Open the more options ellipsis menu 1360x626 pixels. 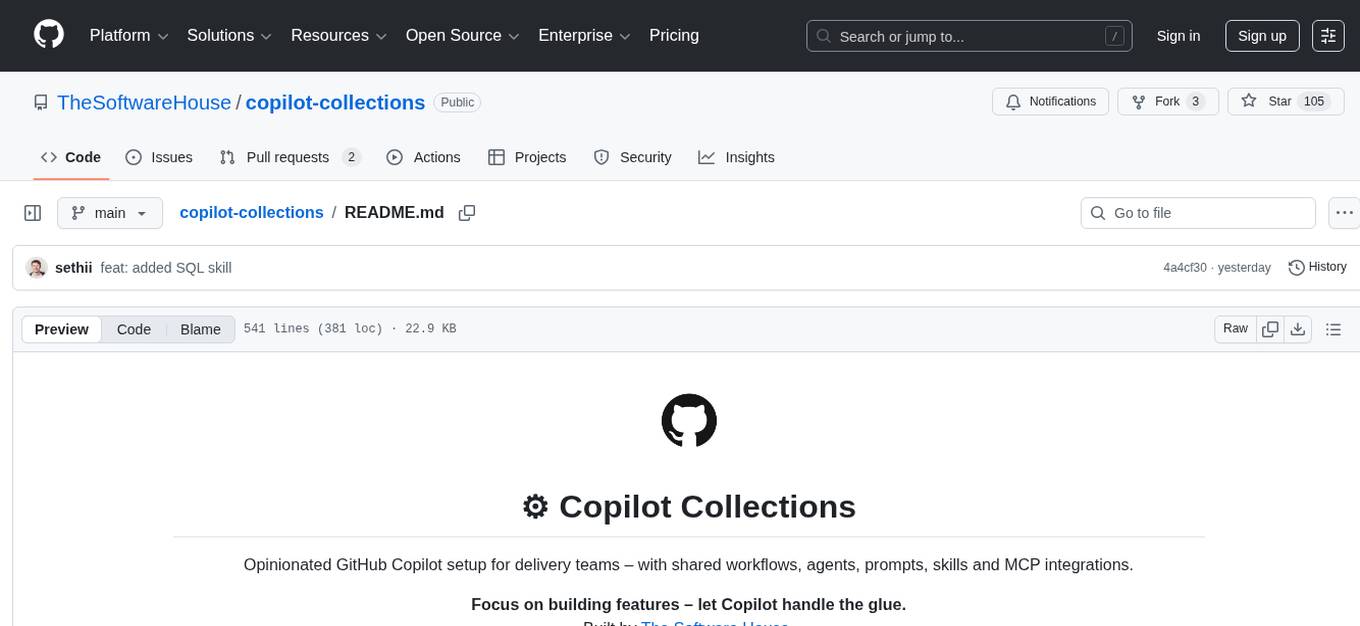point(1344,212)
